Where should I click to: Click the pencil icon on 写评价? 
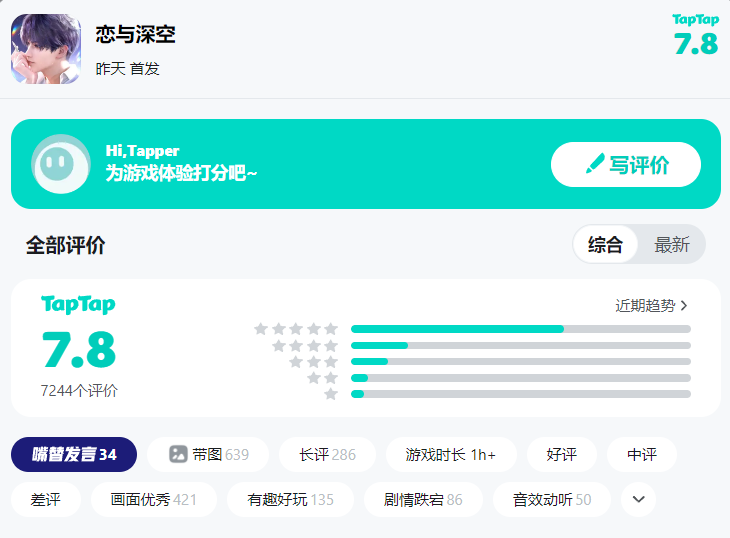tap(595, 164)
